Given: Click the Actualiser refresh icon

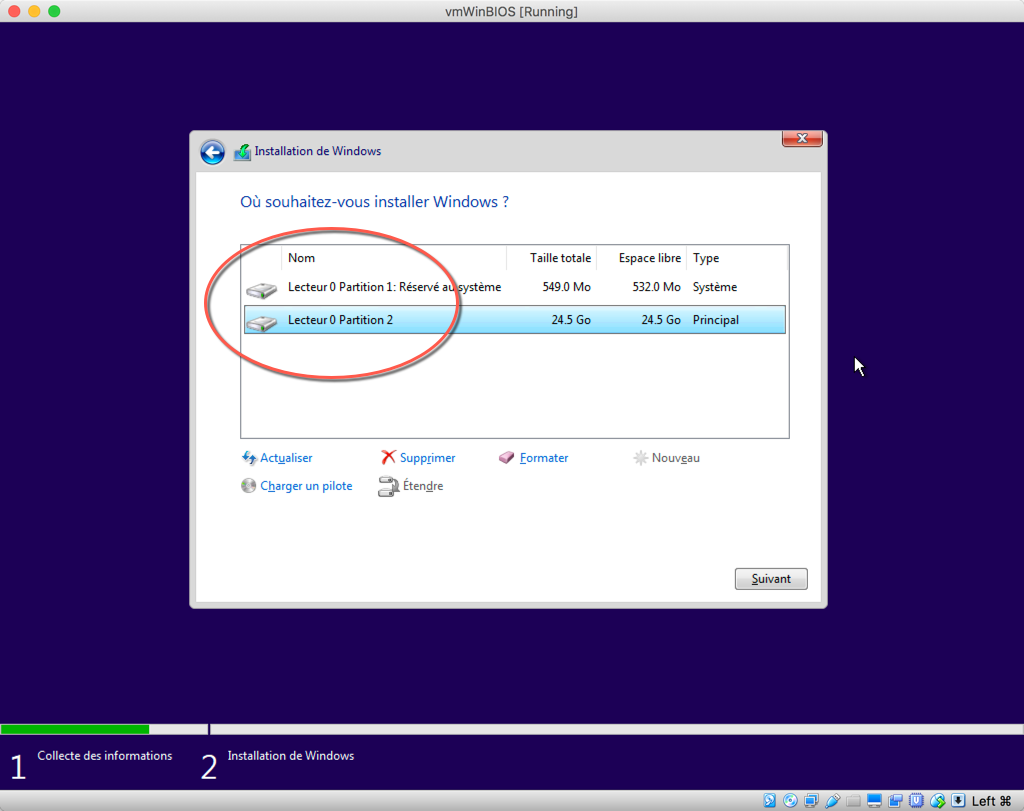Looking at the screenshot, I should (249, 458).
